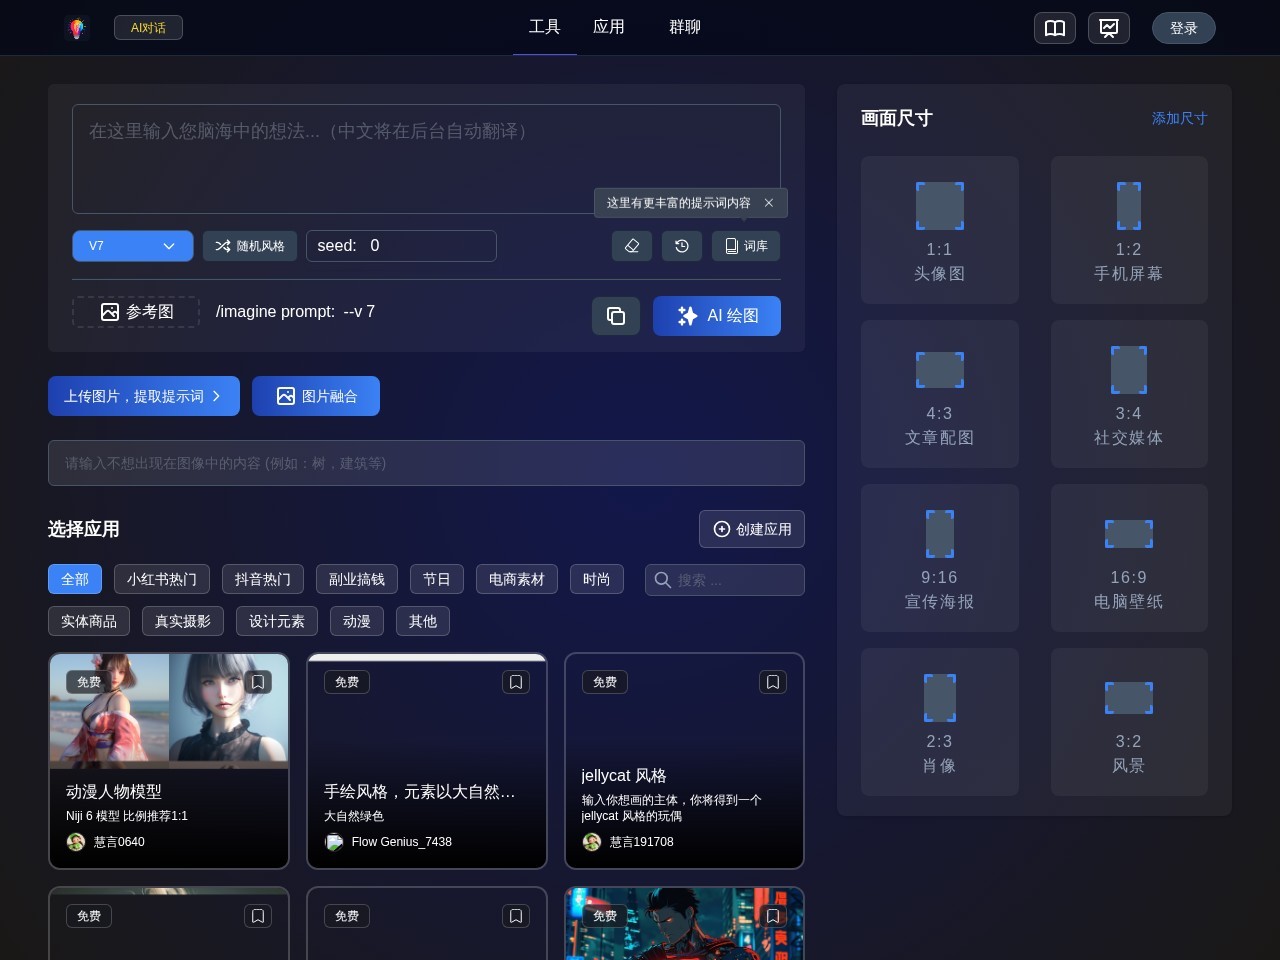Open the 词库 word library

pyautogui.click(x=746, y=246)
